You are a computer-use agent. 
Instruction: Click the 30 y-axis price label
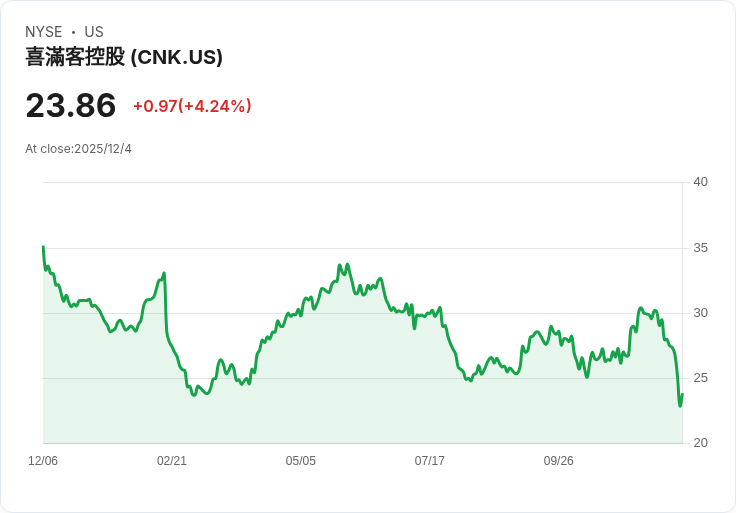click(x=700, y=313)
